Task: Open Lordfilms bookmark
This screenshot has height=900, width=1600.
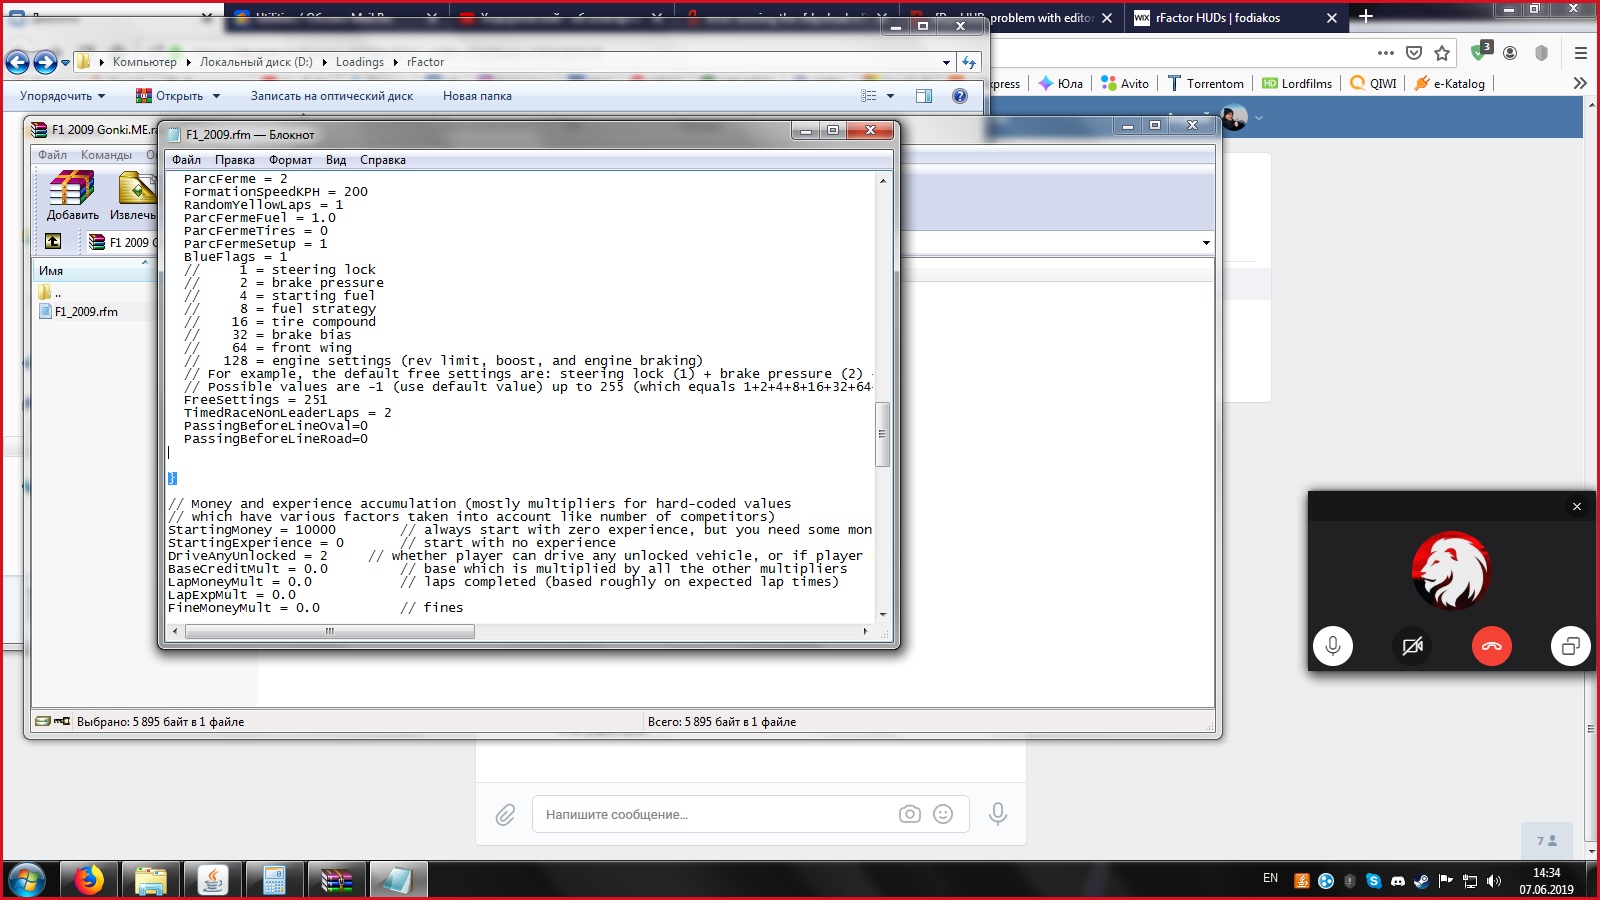Action: click(x=1297, y=84)
